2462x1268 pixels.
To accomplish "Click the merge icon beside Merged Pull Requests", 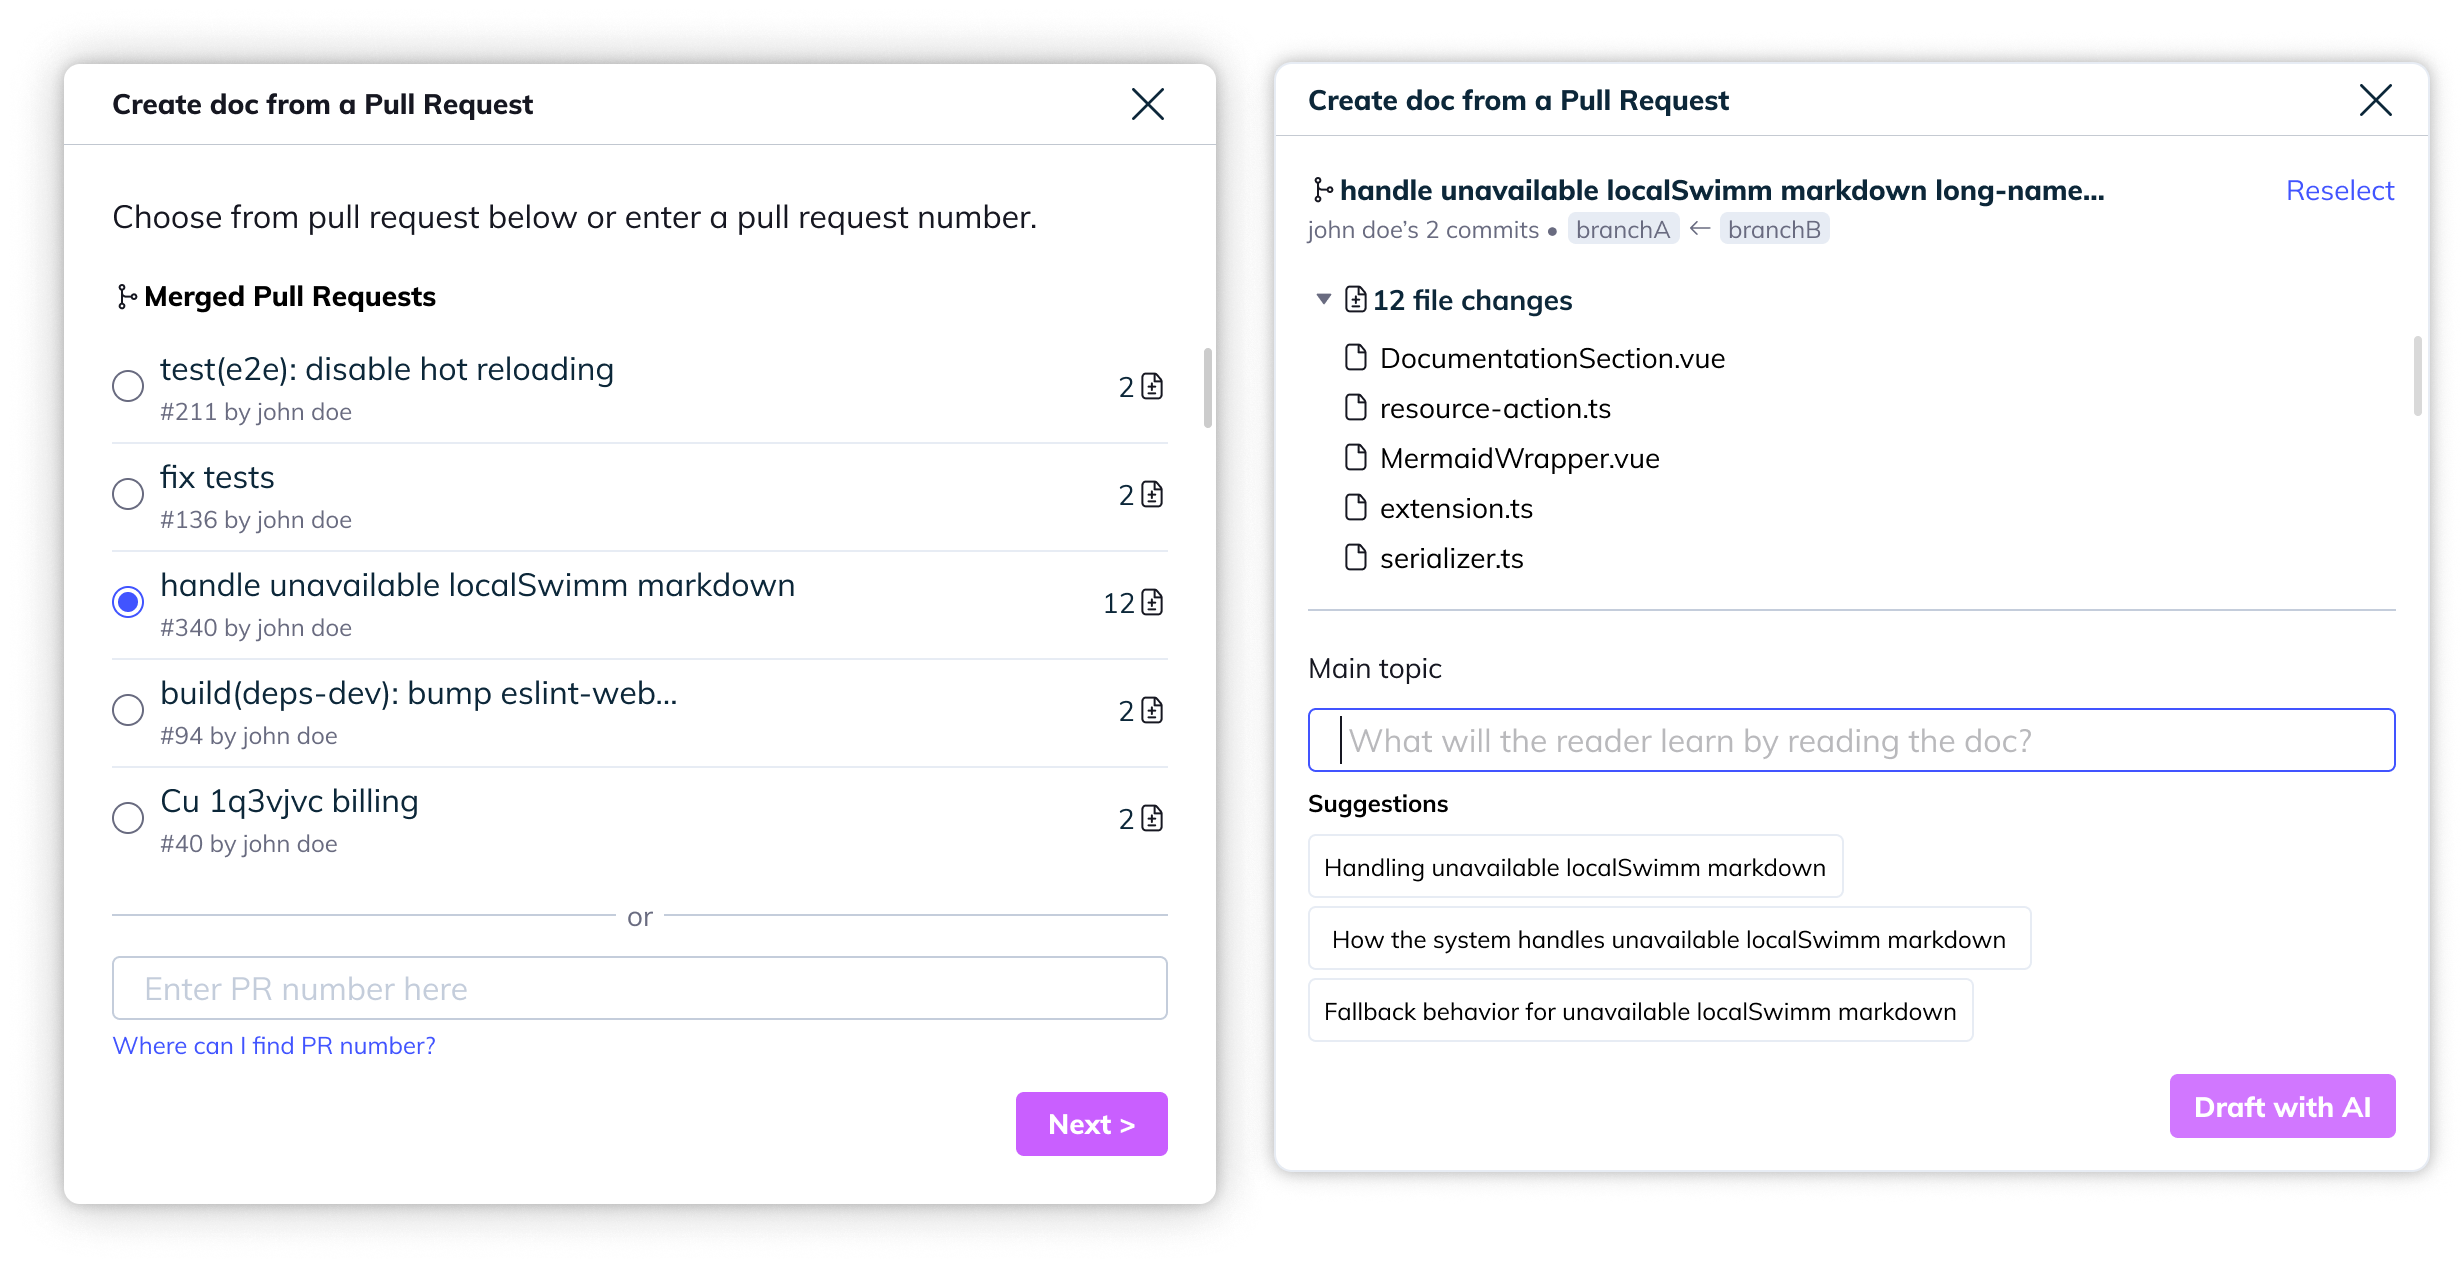I will (x=126, y=297).
